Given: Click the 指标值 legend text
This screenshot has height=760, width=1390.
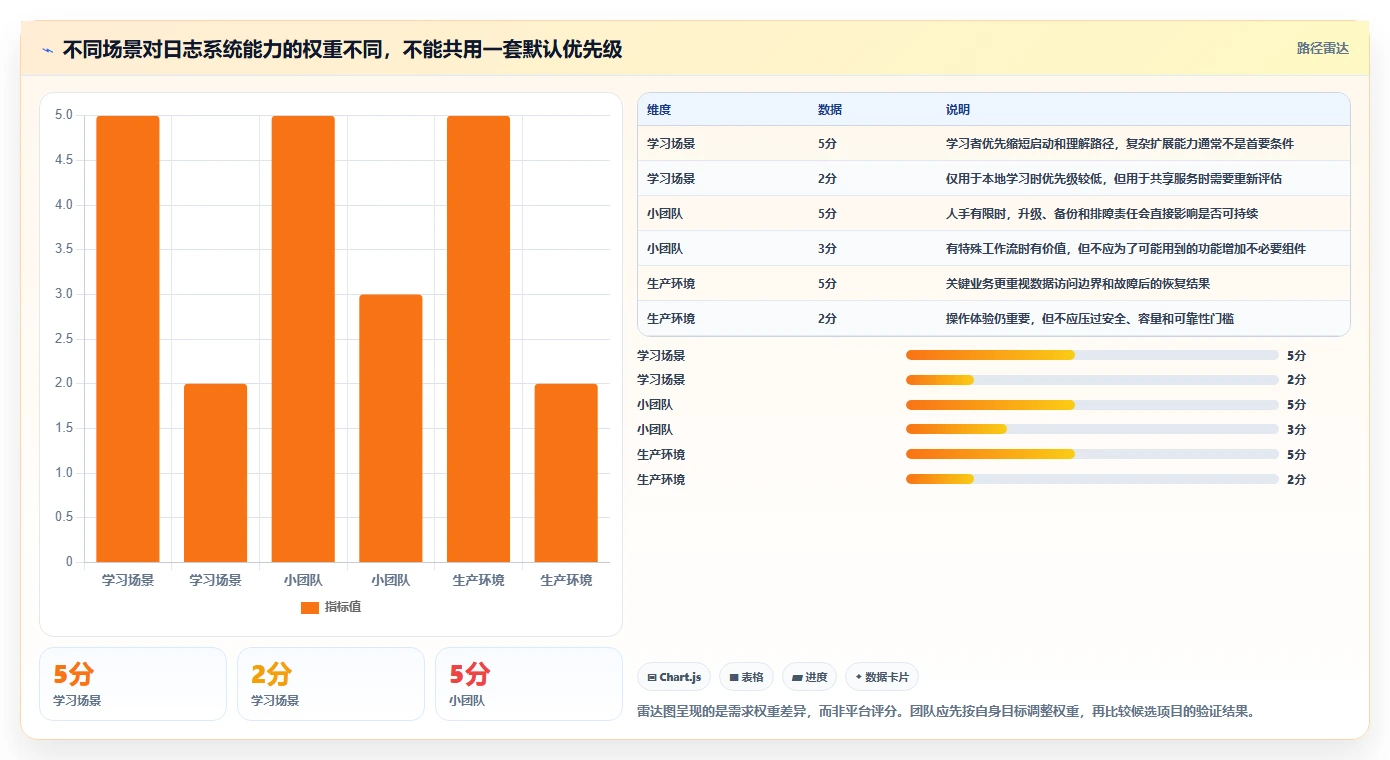Looking at the screenshot, I should [343, 607].
